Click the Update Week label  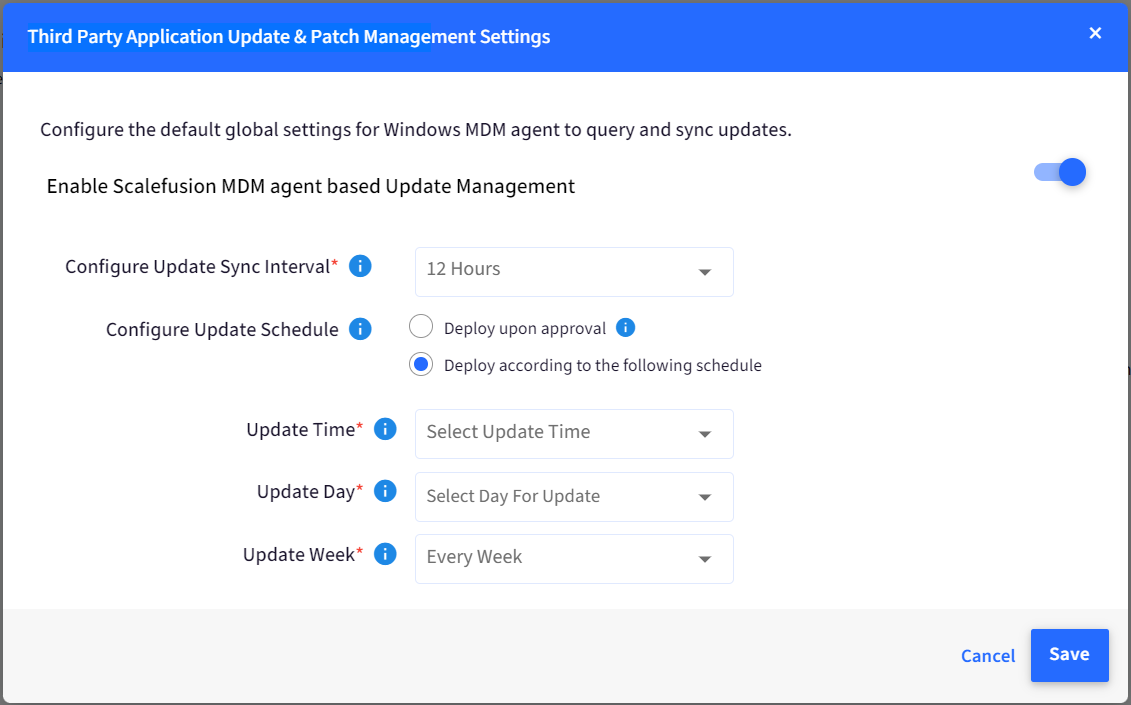pyautogui.click(x=303, y=555)
